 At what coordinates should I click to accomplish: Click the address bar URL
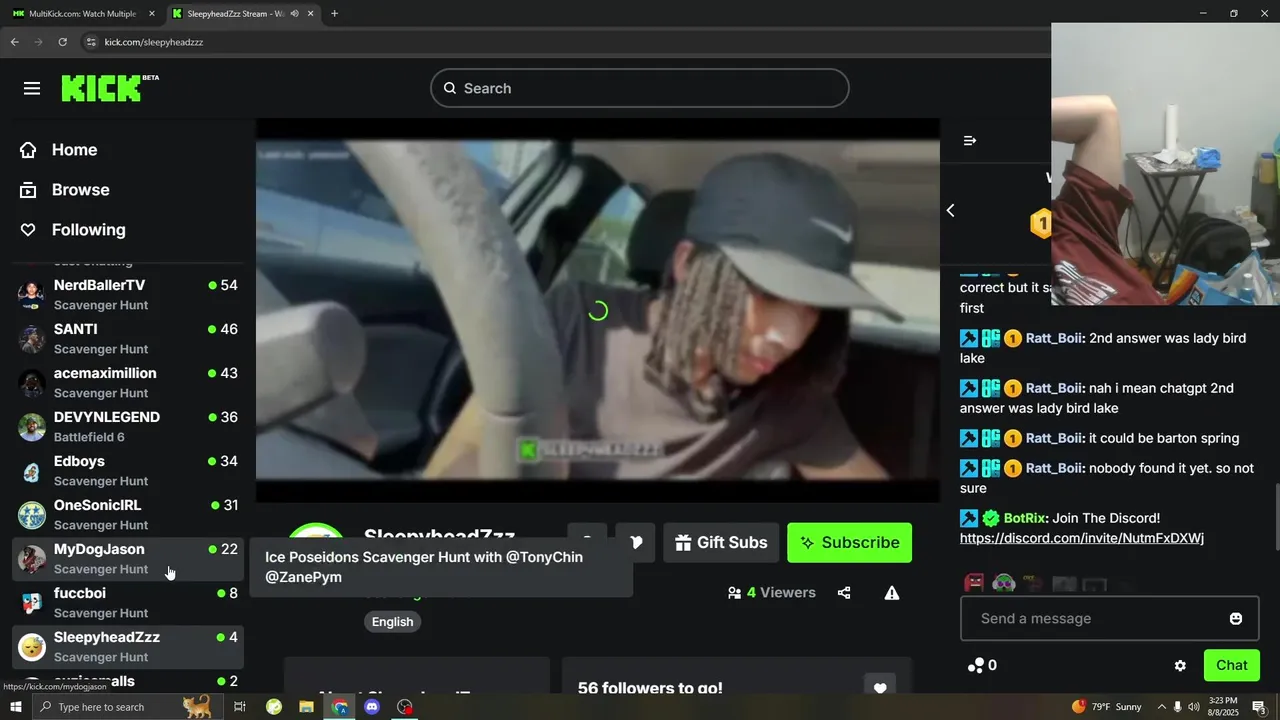click(154, 42)
